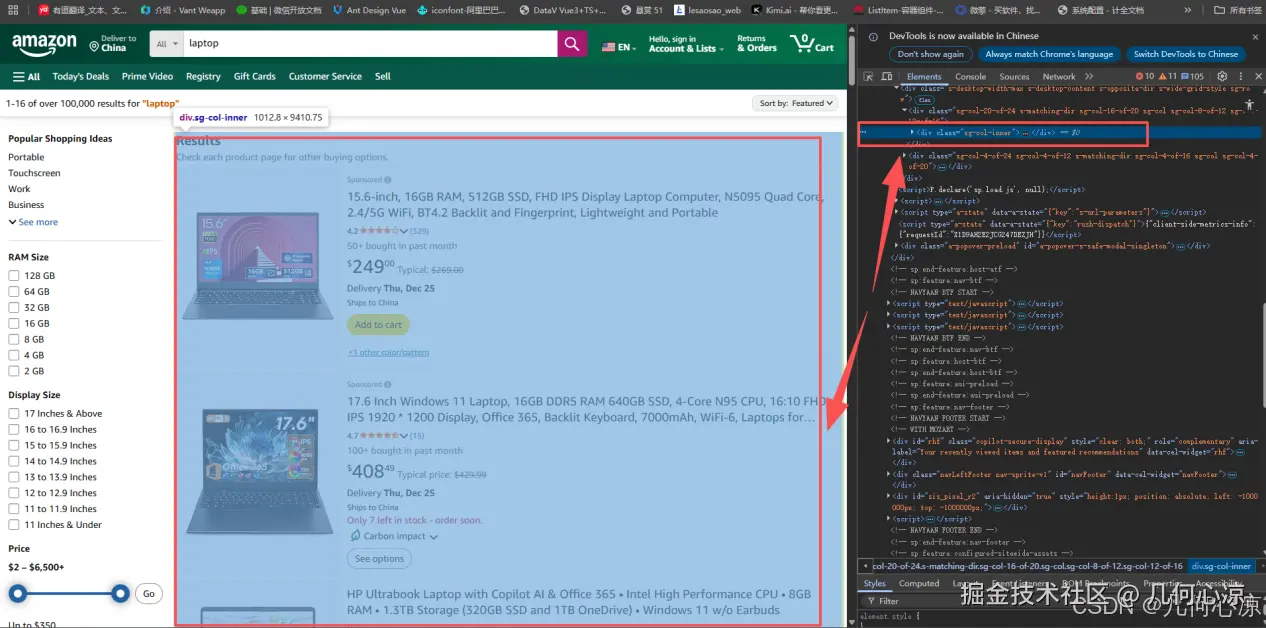Click the 17.6 inch laptop product image
The width and height of the screenshot is (1266, 628).
pos(258,469)
